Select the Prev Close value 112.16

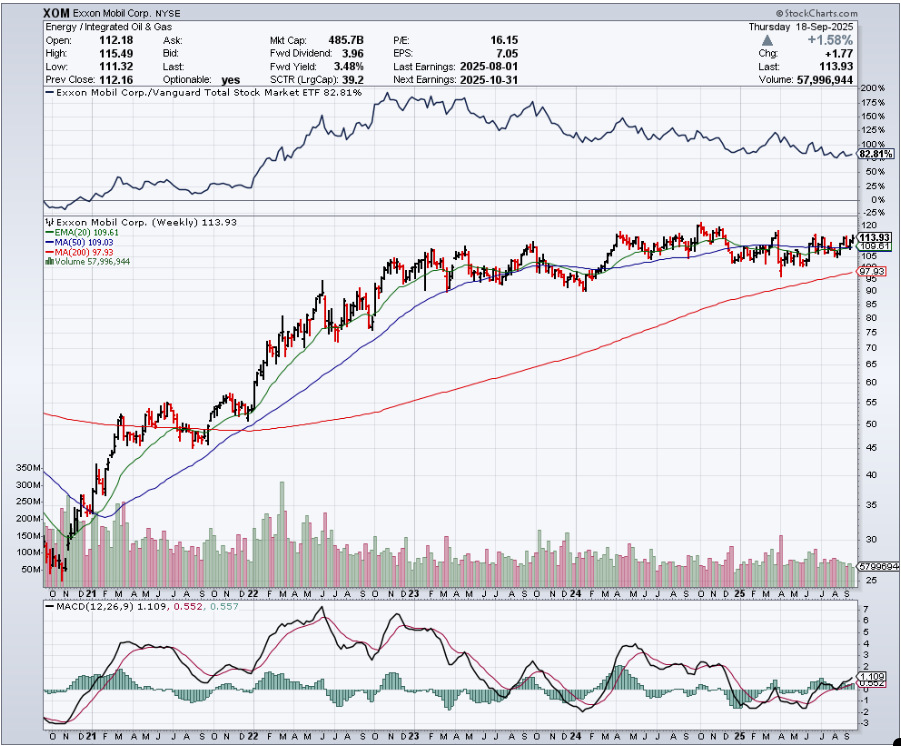(116, 80)
